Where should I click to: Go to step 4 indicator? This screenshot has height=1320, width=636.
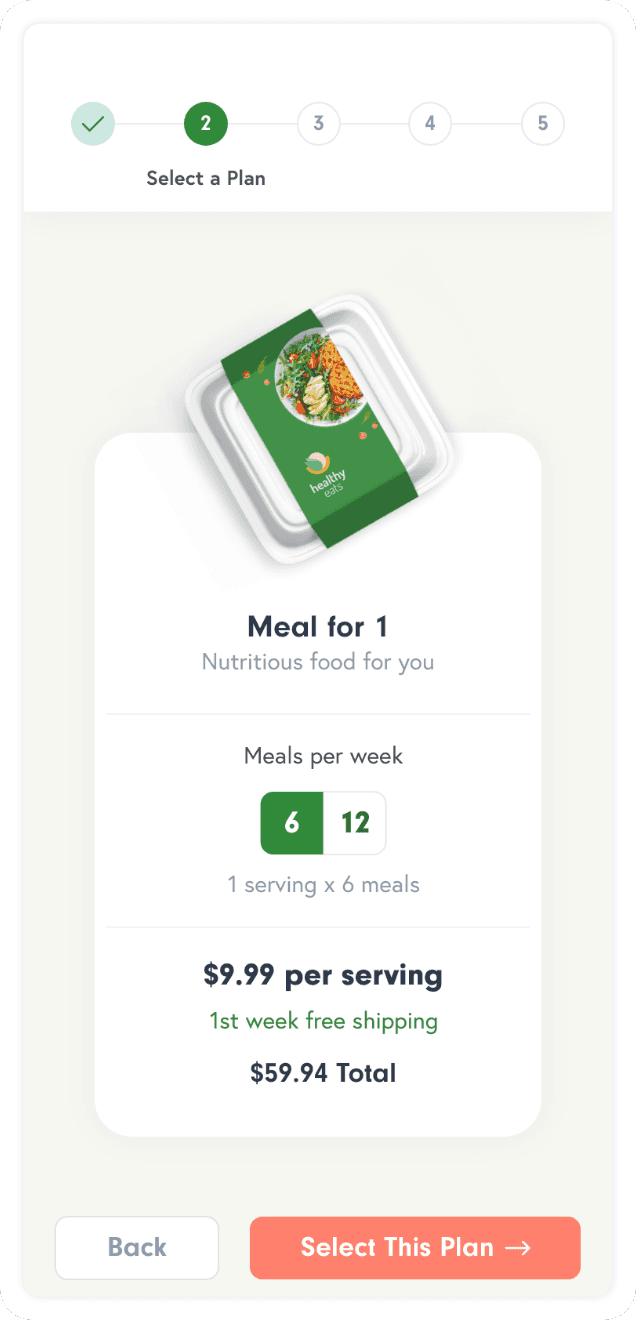click(430, 124)
